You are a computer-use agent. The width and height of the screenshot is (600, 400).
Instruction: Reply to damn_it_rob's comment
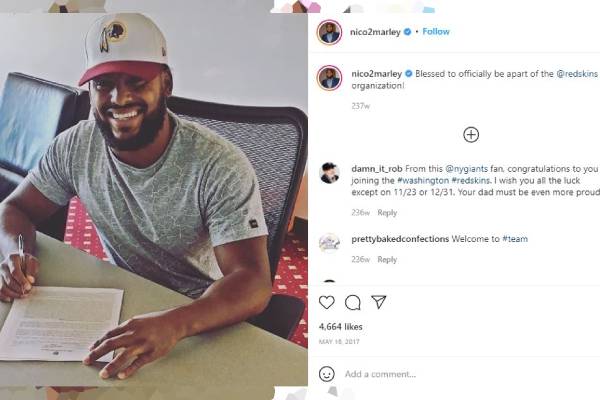coord(387,212)
